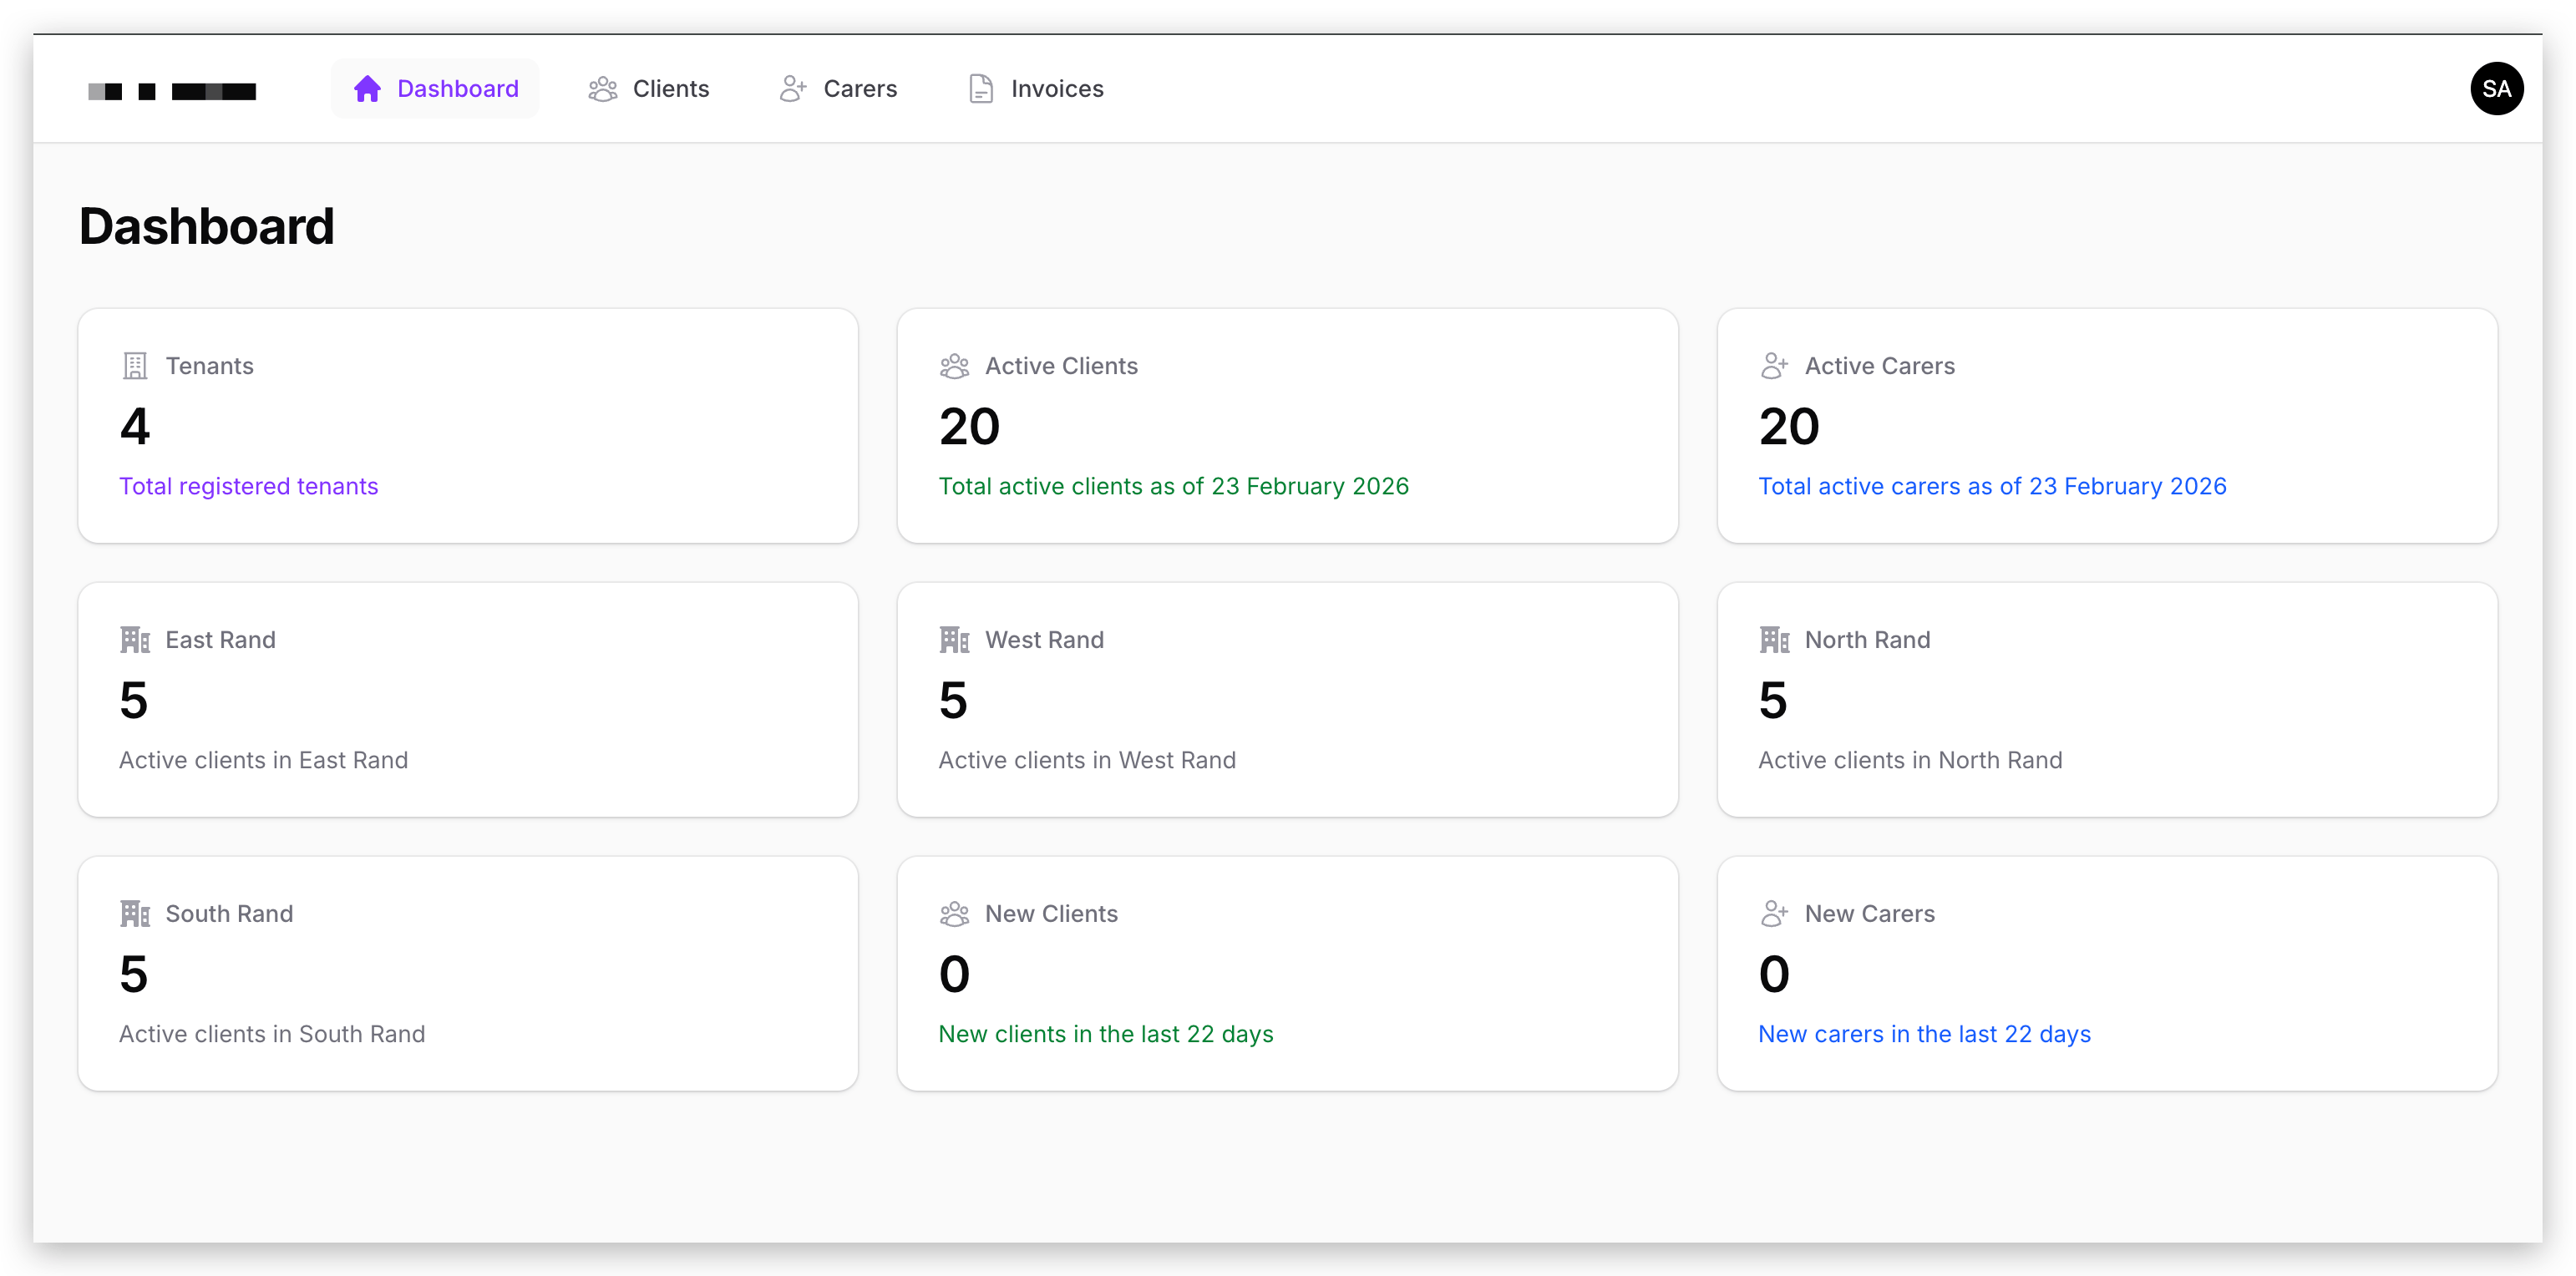Click the Total active clients date text

(1173, 486)
